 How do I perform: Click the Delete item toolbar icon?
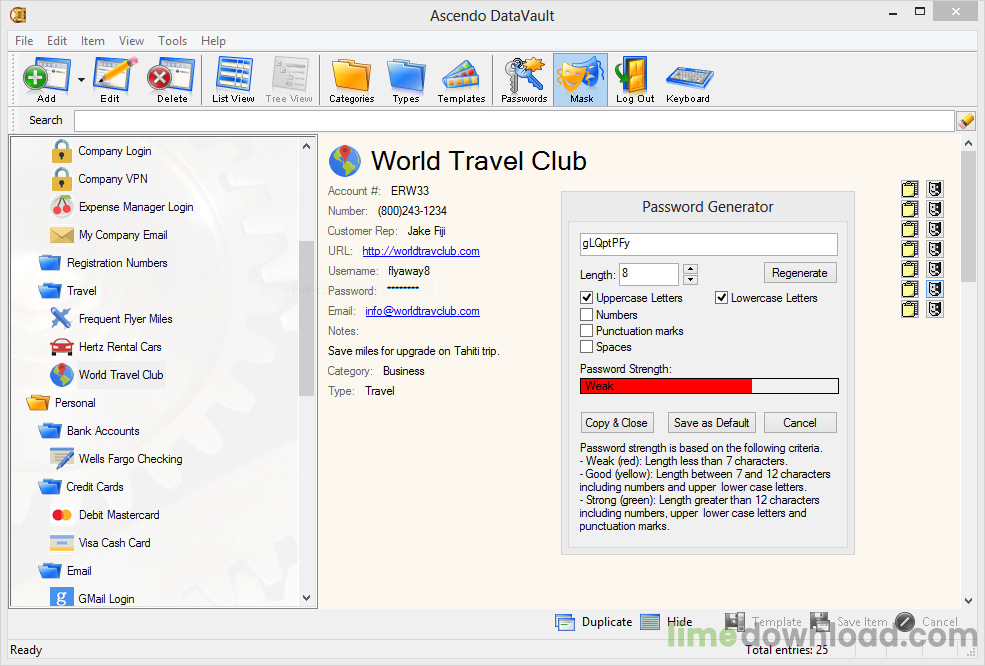(171, 80)
